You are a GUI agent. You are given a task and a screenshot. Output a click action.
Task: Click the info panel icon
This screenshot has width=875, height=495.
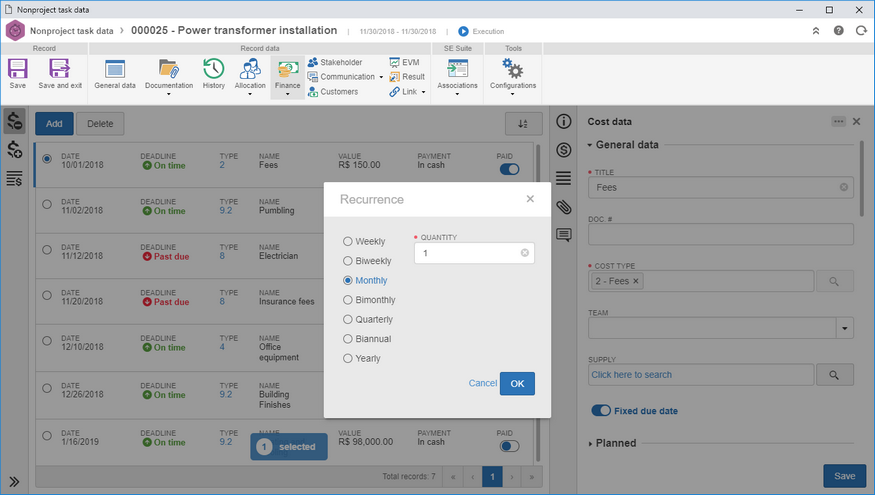564,121
